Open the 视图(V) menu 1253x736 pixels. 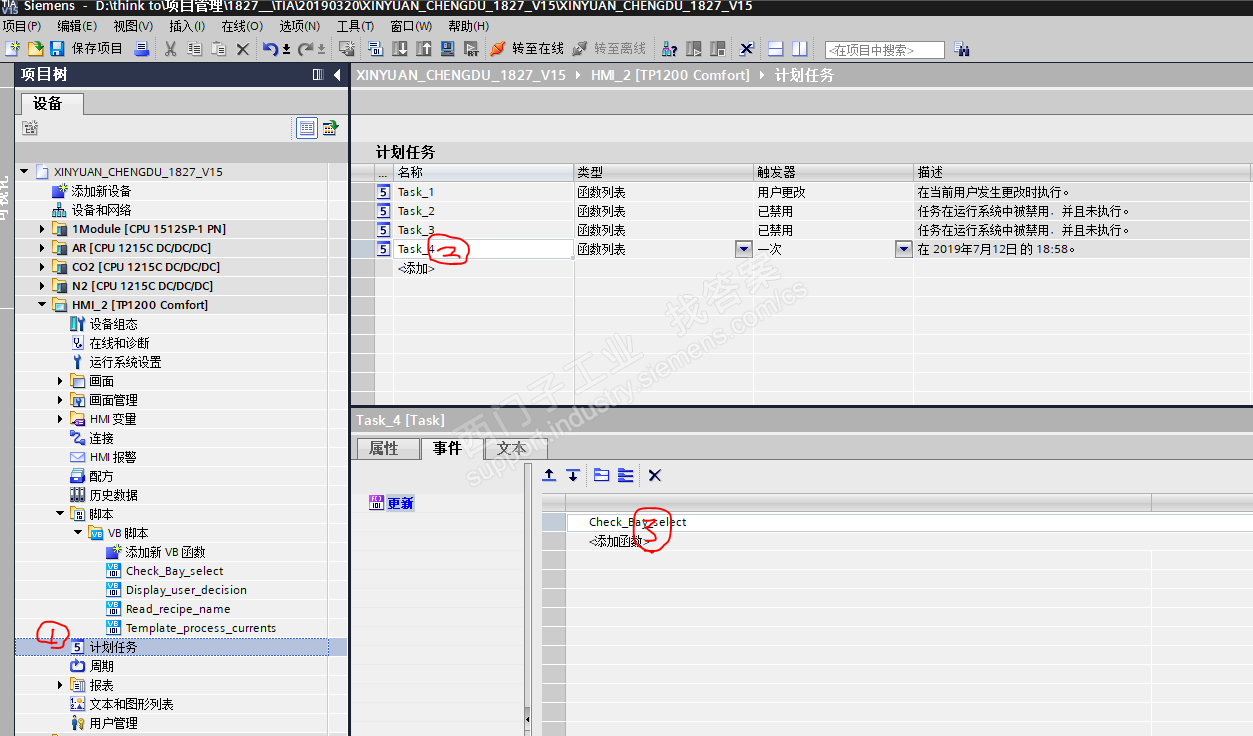pyautogui.click(x=133, y=26)
